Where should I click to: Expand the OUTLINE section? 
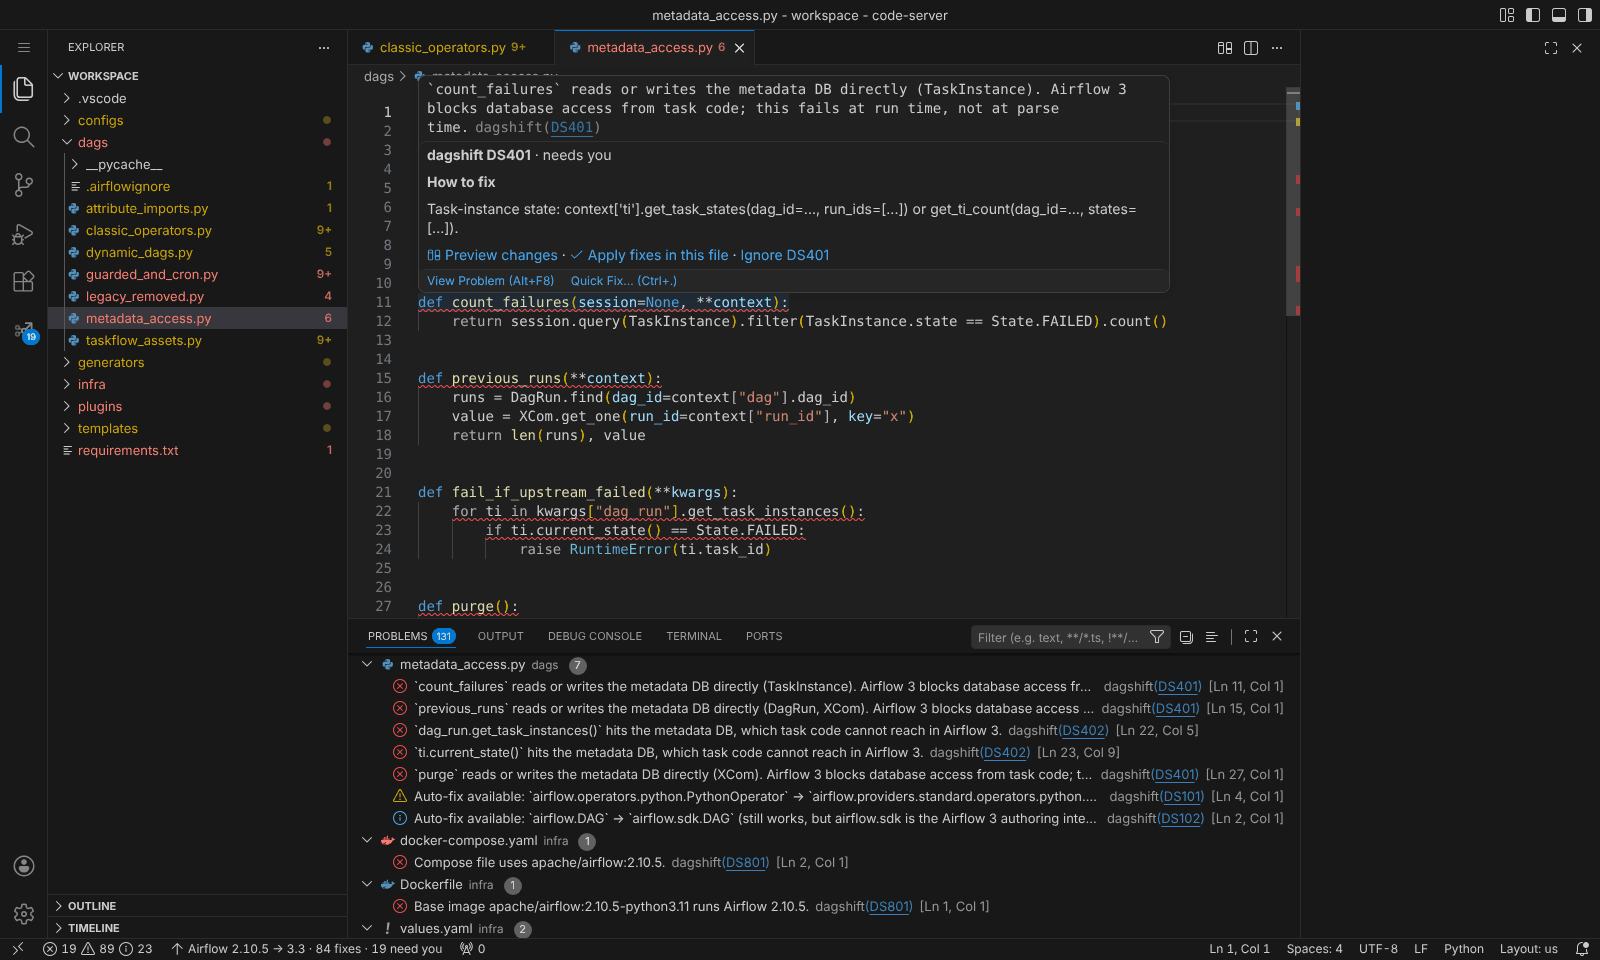tap(197, 906)
